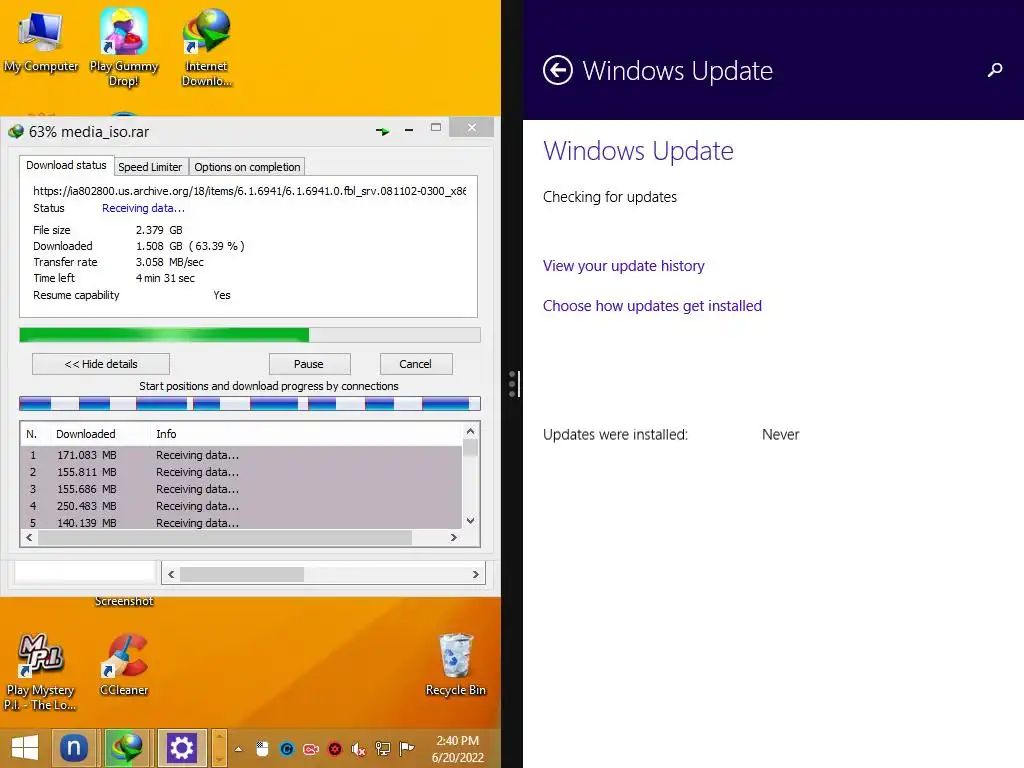Select connection row with 155.811 MB
This screenshot has width=1024, height=768.
[242, 472]
